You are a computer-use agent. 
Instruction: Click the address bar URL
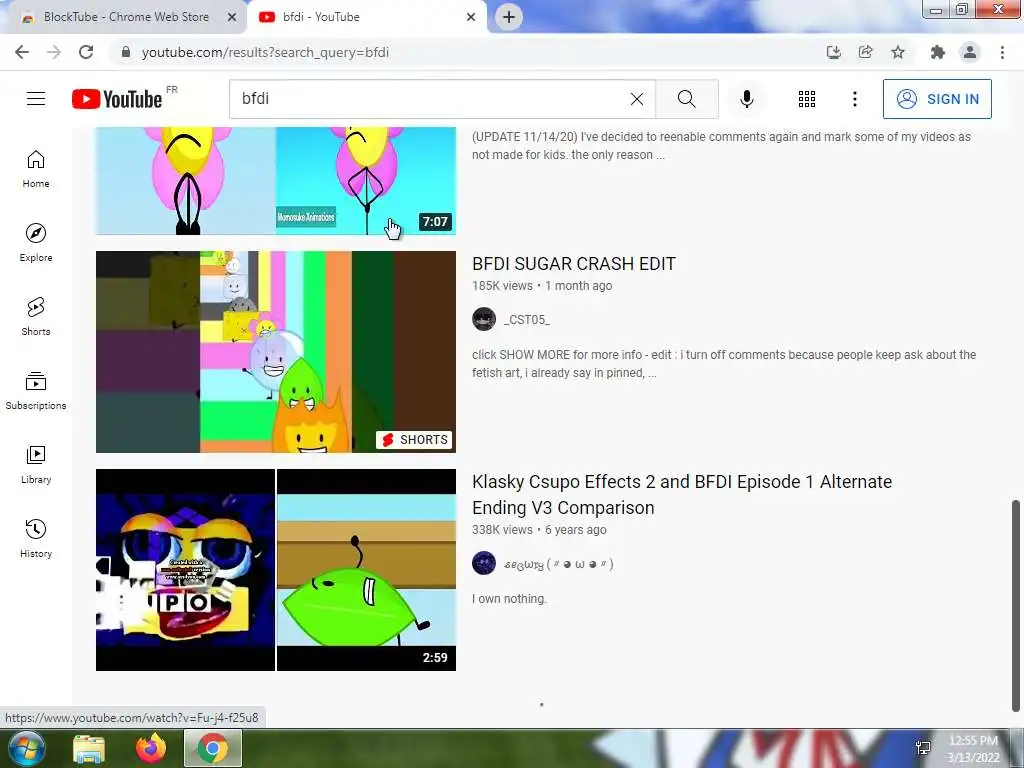pos(265,52)
